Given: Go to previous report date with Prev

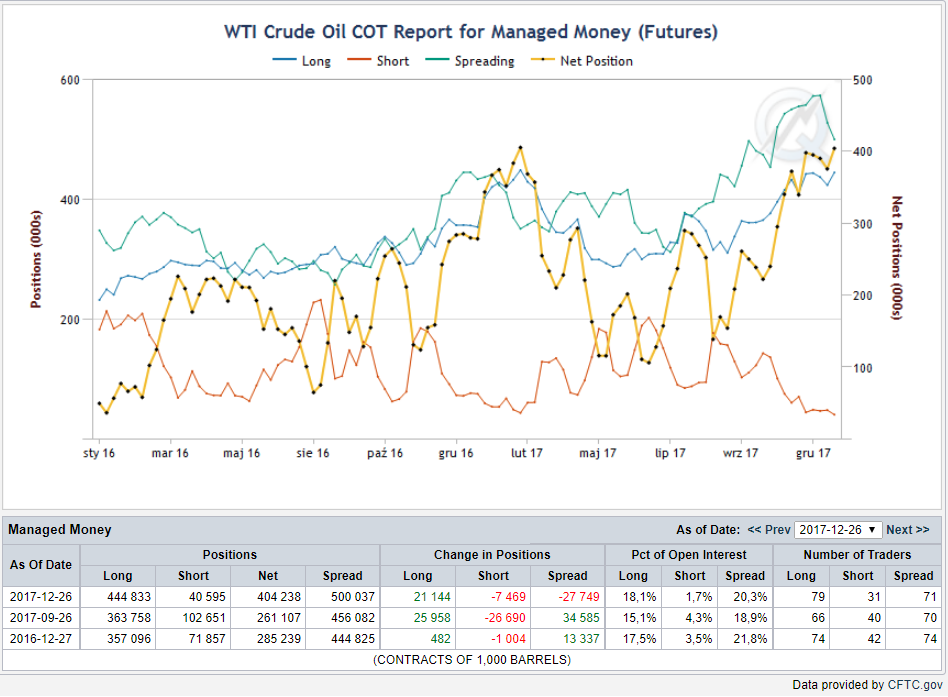Looking at the screenshot, I should (x=768, y=530).
